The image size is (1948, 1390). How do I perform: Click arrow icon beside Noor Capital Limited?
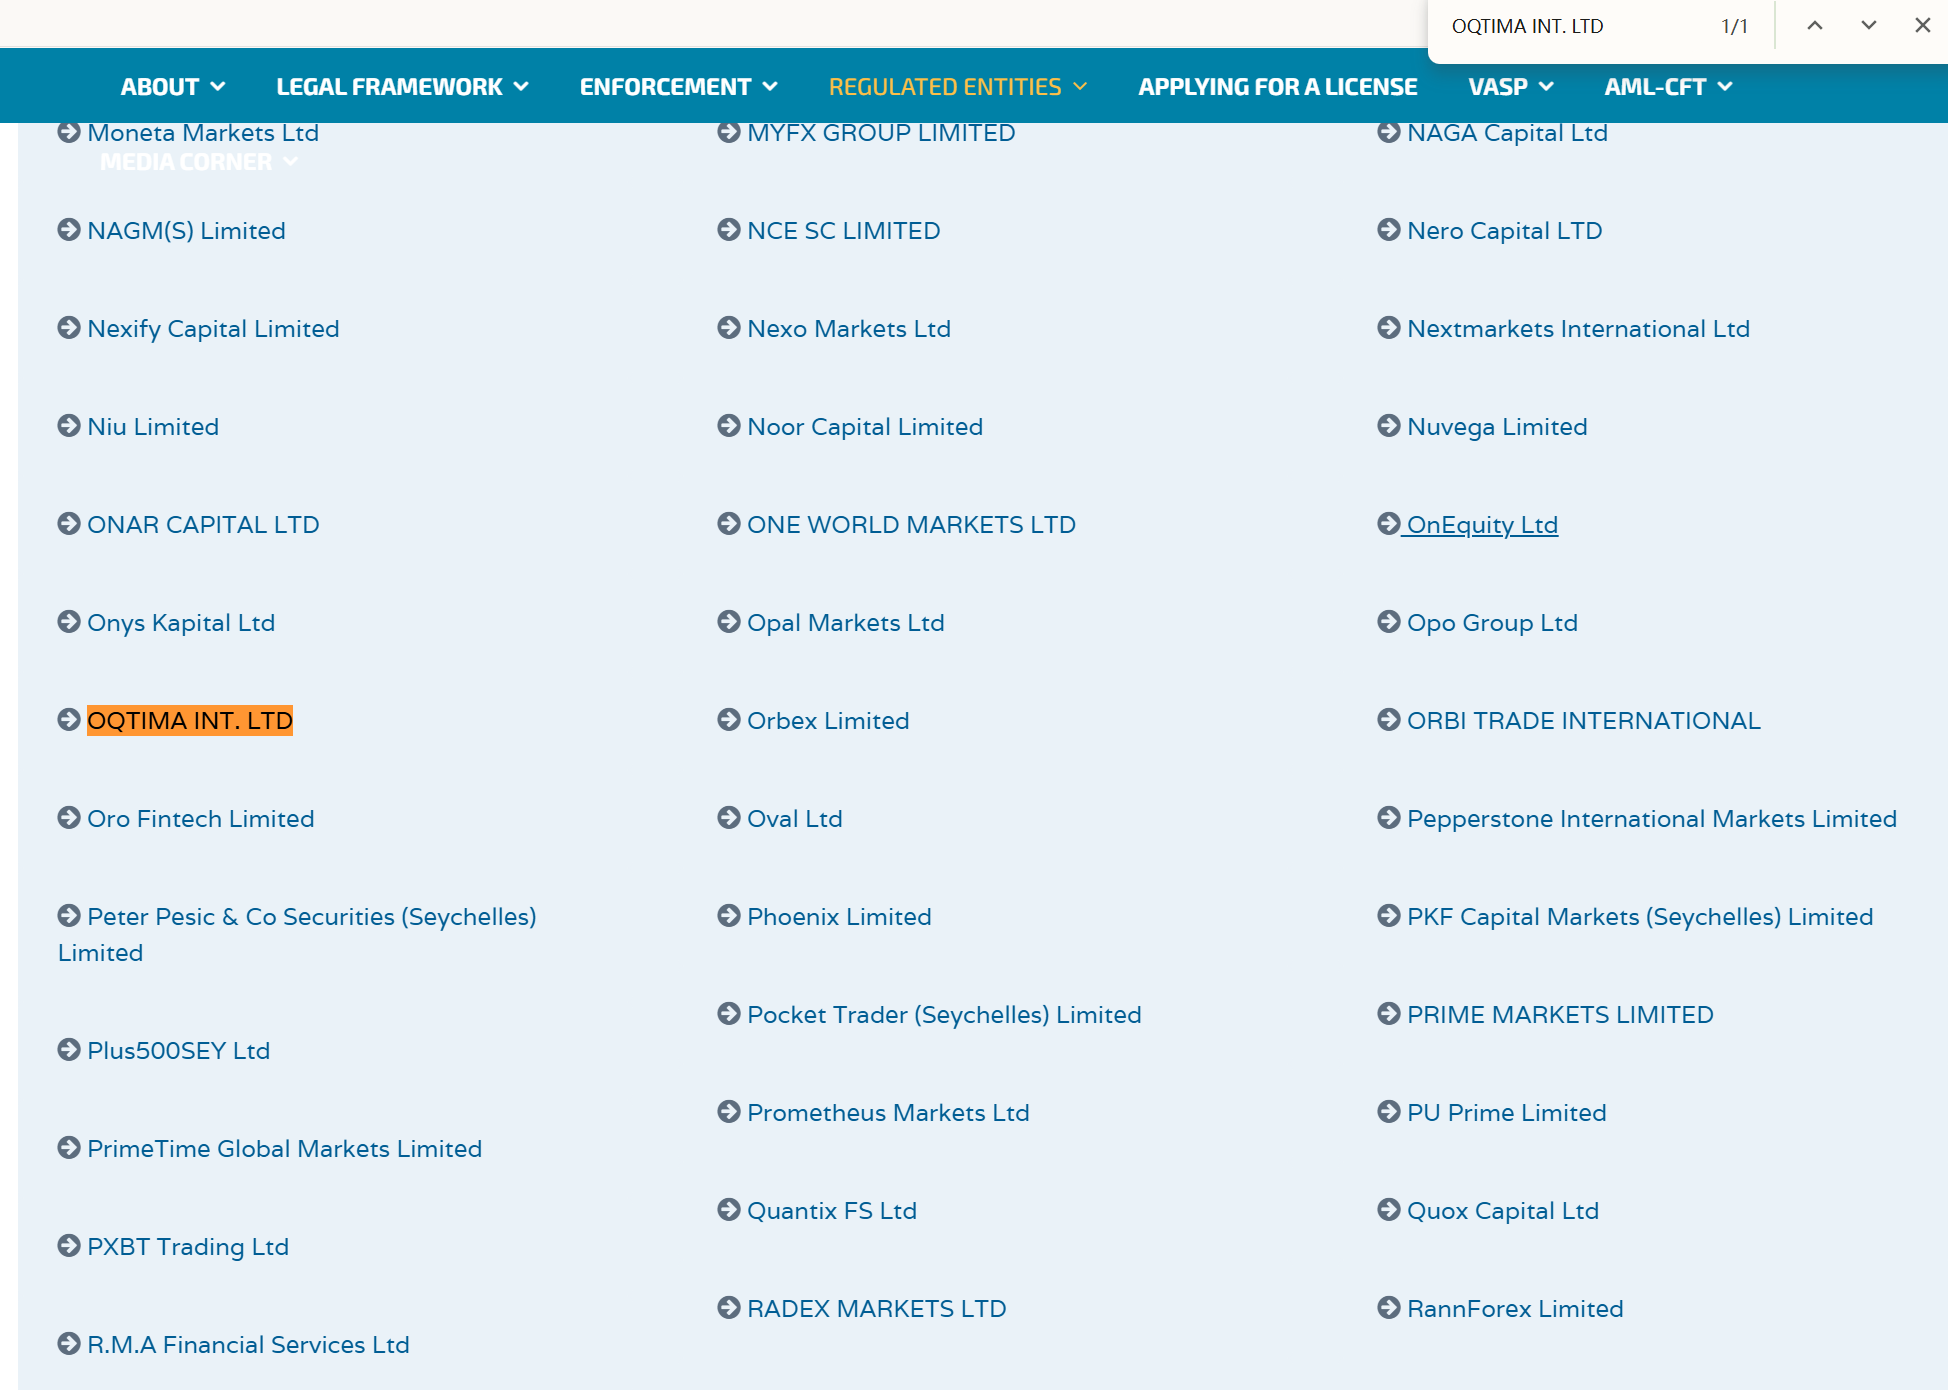tap(729, 426)
